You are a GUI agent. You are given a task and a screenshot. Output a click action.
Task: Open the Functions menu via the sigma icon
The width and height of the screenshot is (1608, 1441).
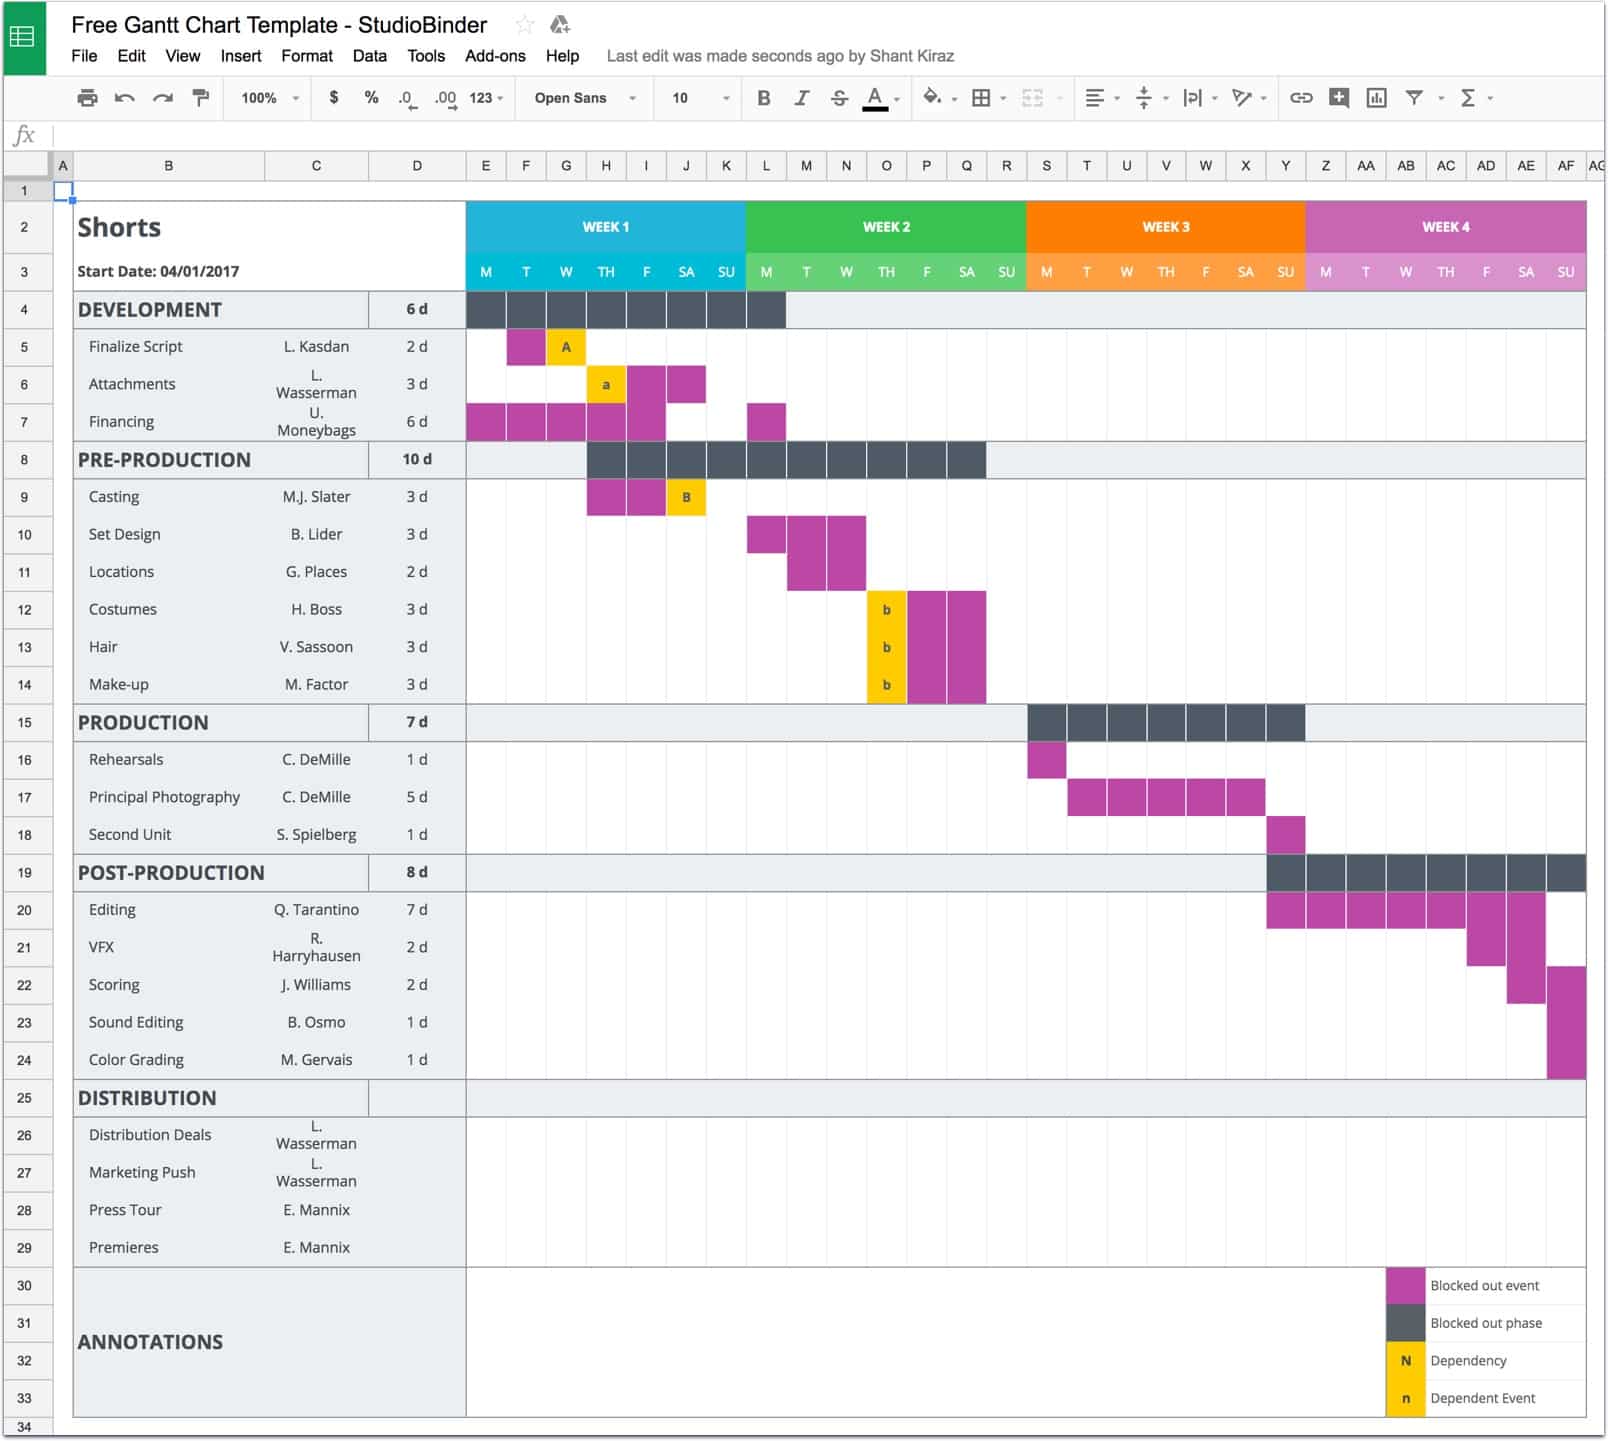[1468, 98]
